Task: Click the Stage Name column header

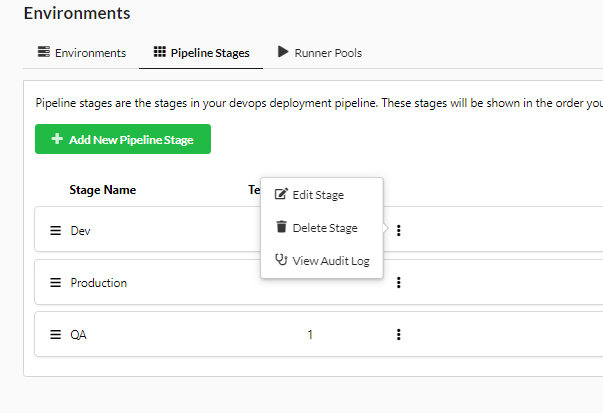Action: tap(102, 190)
